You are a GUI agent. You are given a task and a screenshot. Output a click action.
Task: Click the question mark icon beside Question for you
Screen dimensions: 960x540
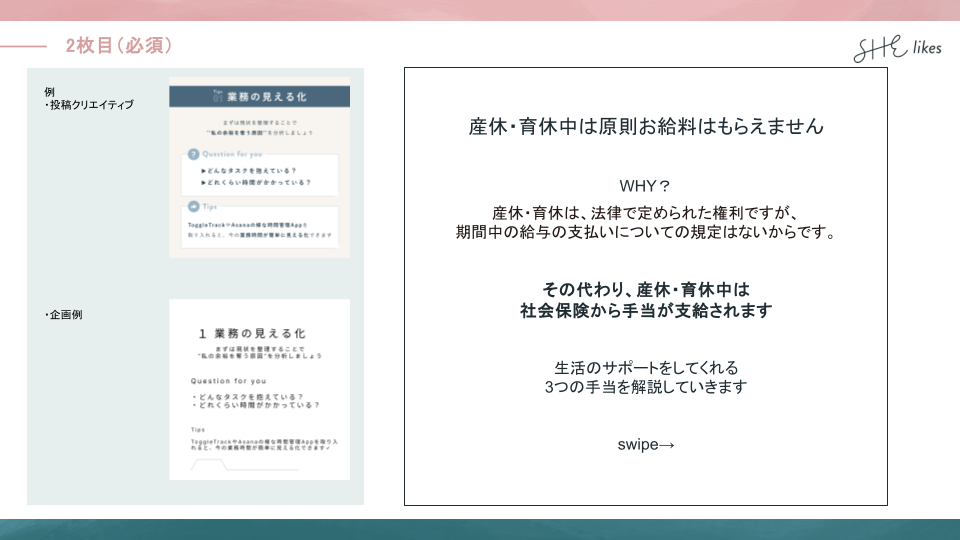pos(193,154)
